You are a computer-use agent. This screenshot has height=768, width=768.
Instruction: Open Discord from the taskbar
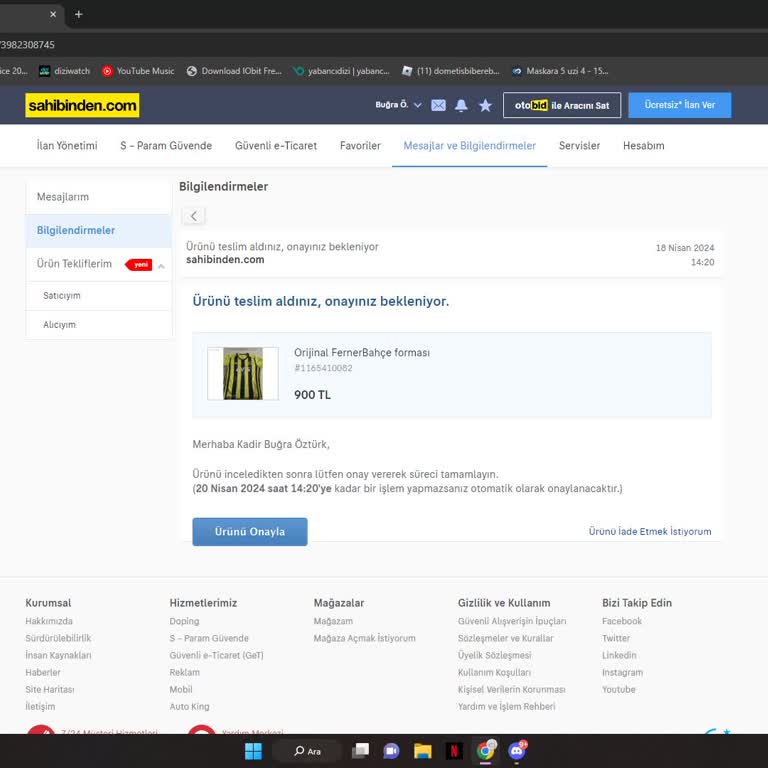pos(517,751)
